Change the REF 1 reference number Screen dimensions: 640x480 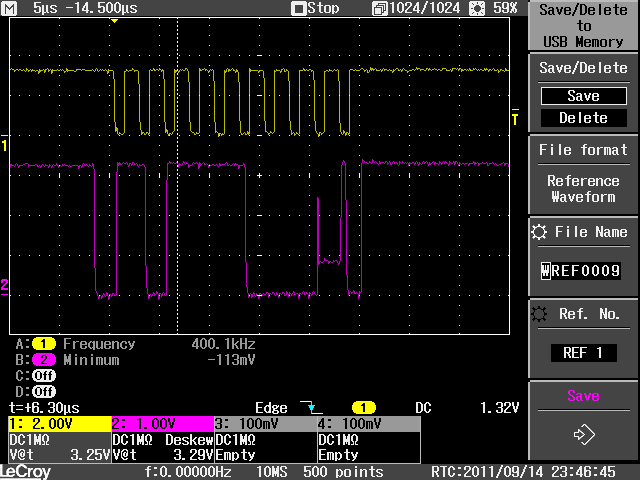tap(583, 353)
